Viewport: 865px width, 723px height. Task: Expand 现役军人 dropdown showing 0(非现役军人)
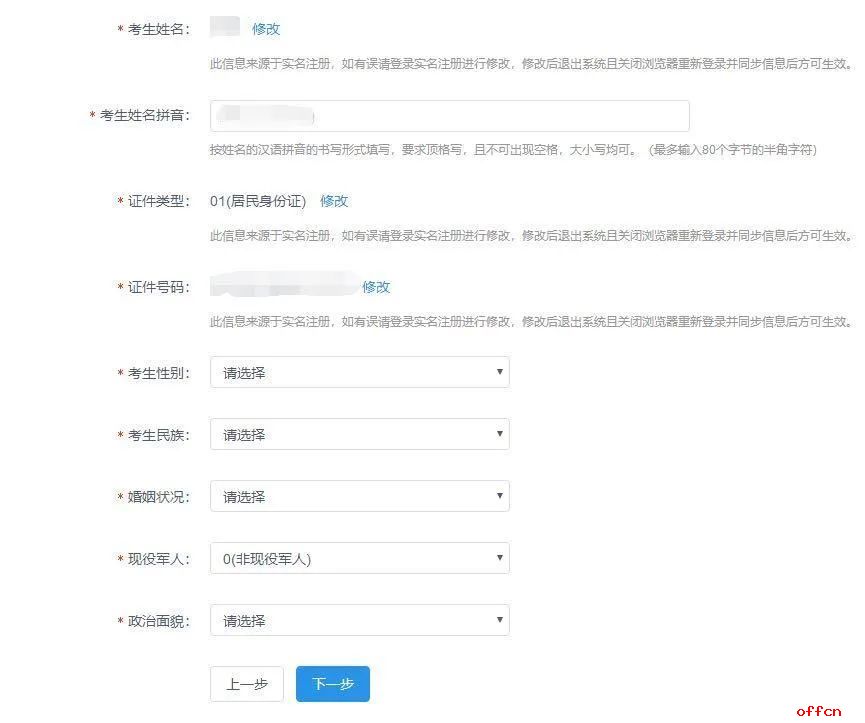click(x=359, y=559)
